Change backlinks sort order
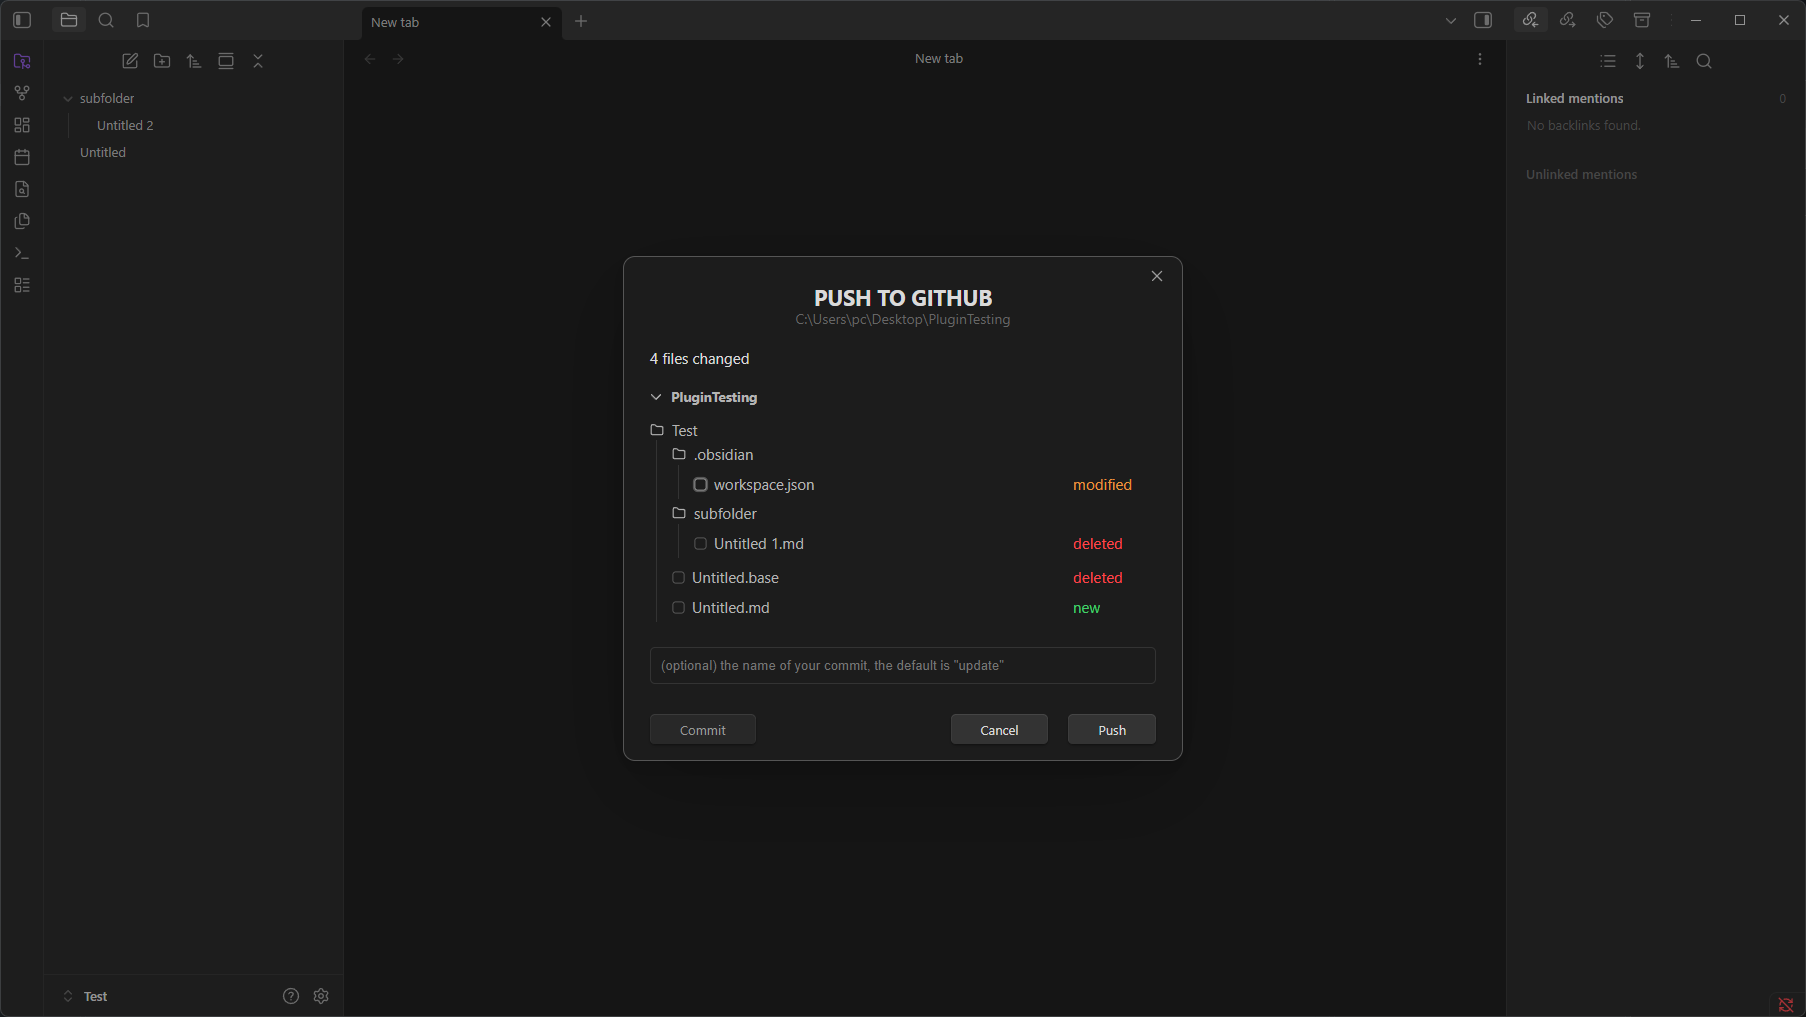Viewport: 1806px width, 1017px height. [x=1672, y=61]
